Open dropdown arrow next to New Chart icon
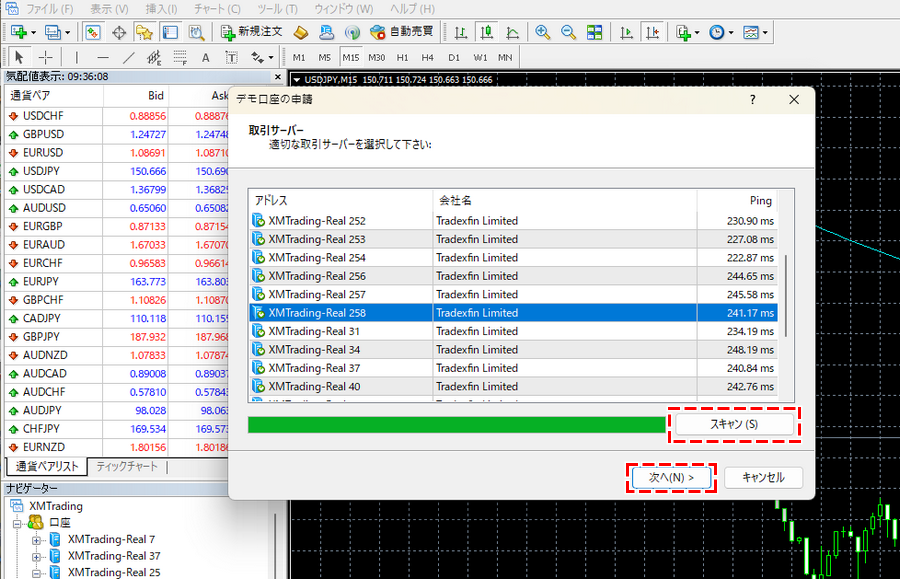Screen dimensions: 900x579 [x=33, y=33]
